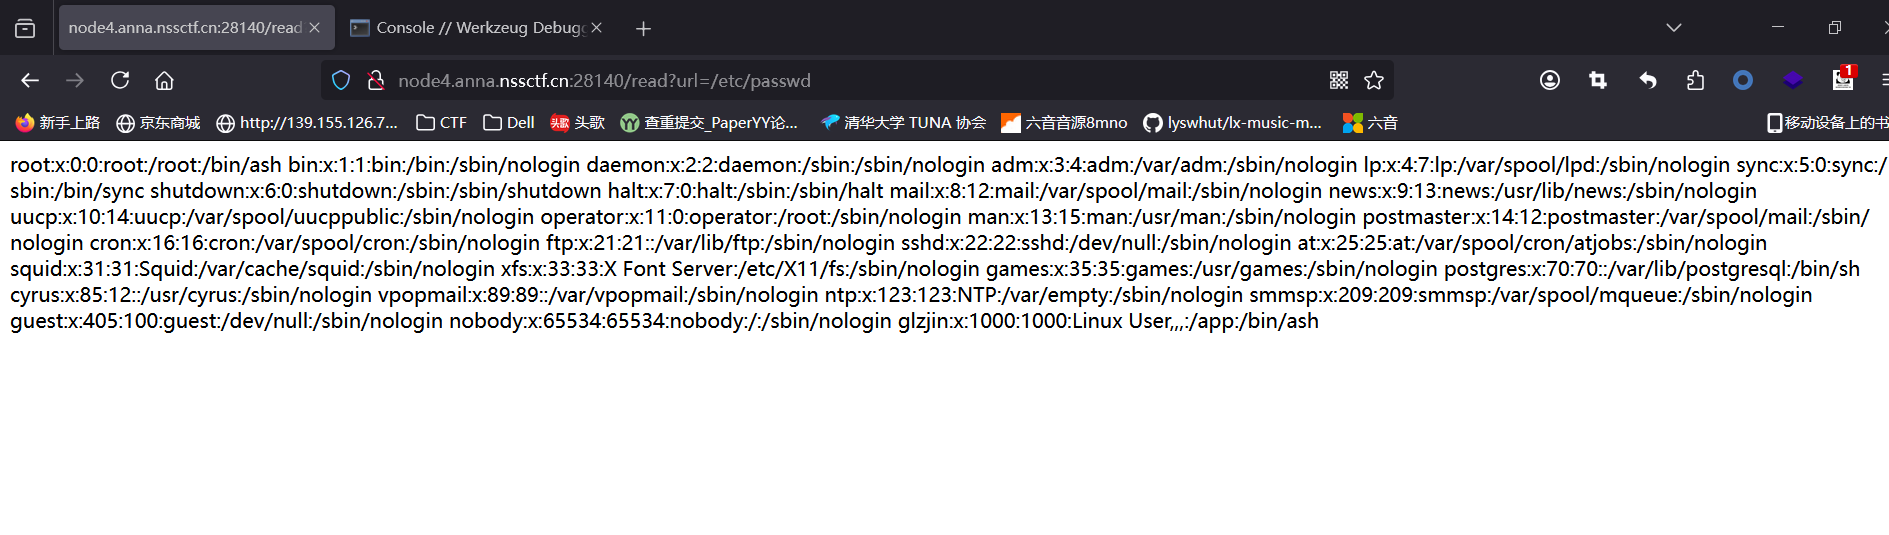
Task: Open a new tab
Action: click(x=643, y=28)
